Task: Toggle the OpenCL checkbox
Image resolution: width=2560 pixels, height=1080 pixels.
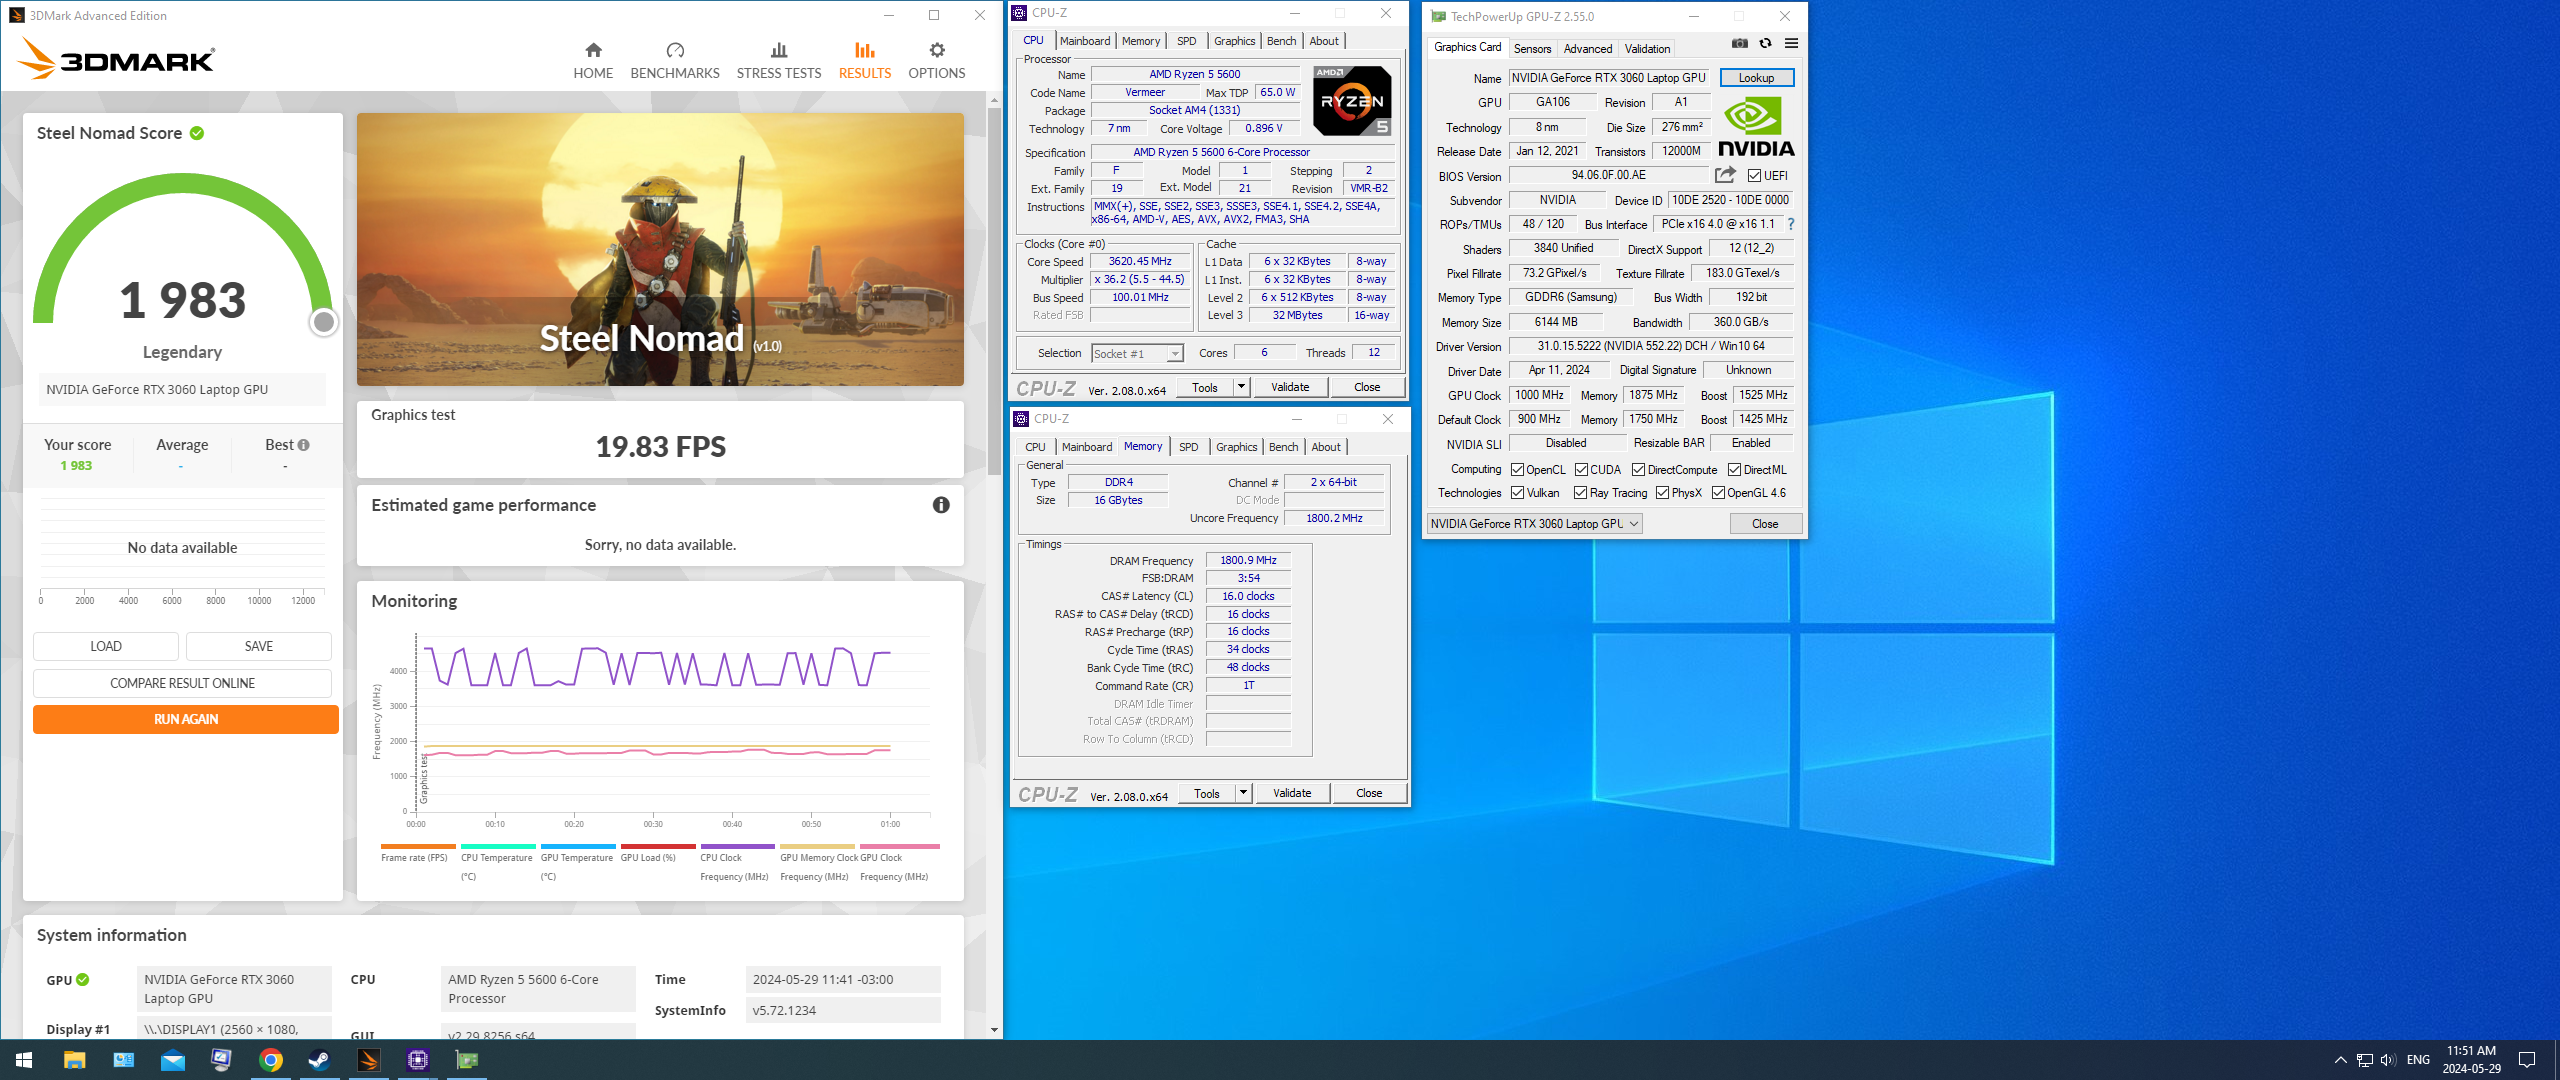Action: pyautogui.click(x=1517, y=470)
